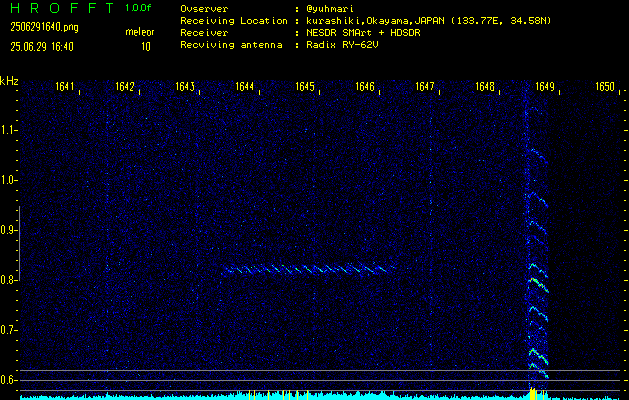The width and height of the screenshot is (629, 400).
Task: Click the long horizontal echo trace near 0.82 kHz
Action: pyautogui.click(x=308, y=269)
